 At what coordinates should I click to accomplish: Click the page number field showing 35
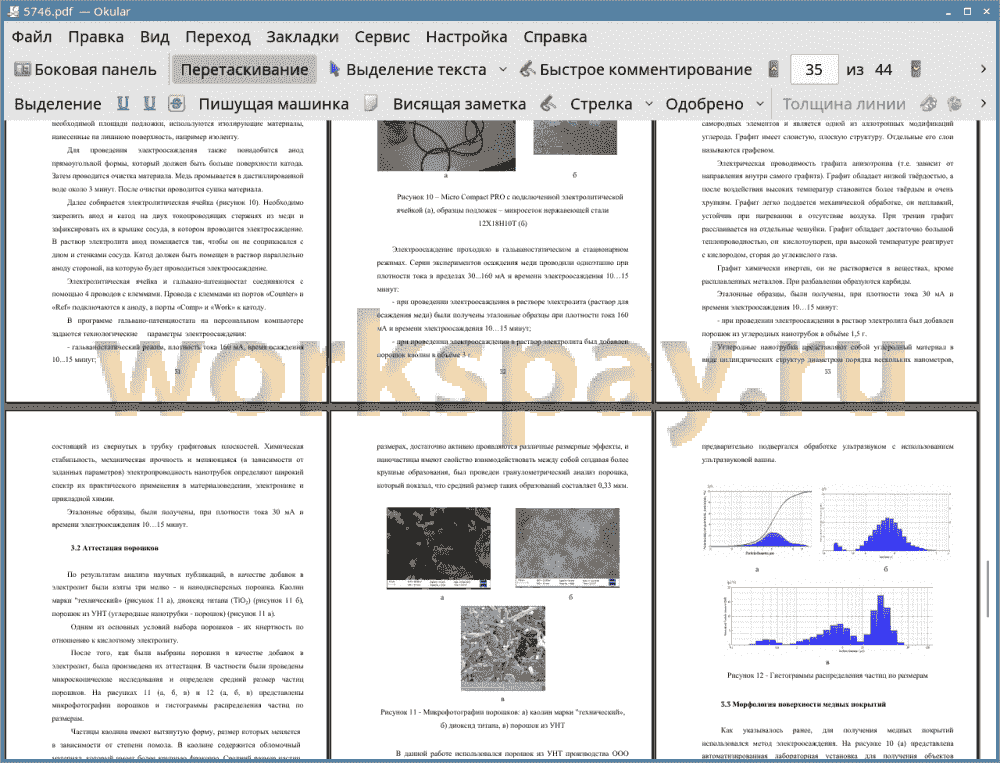tap(813, 70)
